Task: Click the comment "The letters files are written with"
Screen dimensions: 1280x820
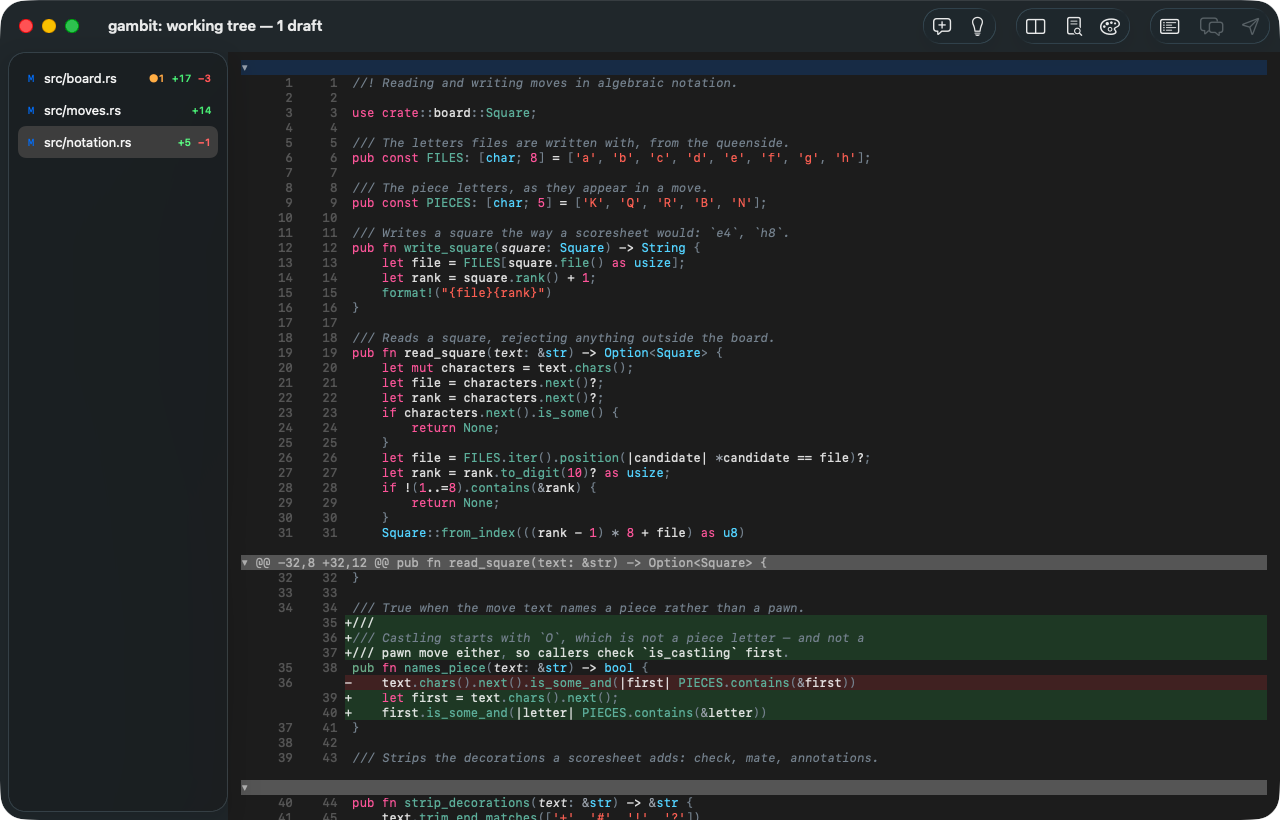Action: 571,143
